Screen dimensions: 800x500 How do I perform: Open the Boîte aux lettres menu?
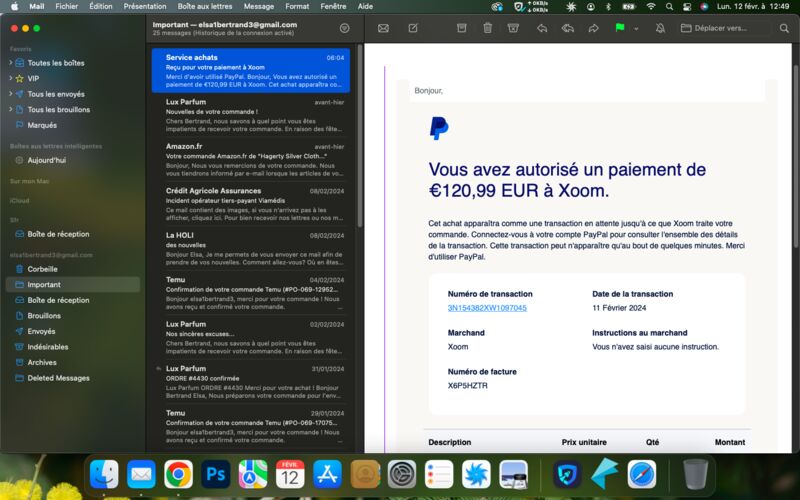205,7
